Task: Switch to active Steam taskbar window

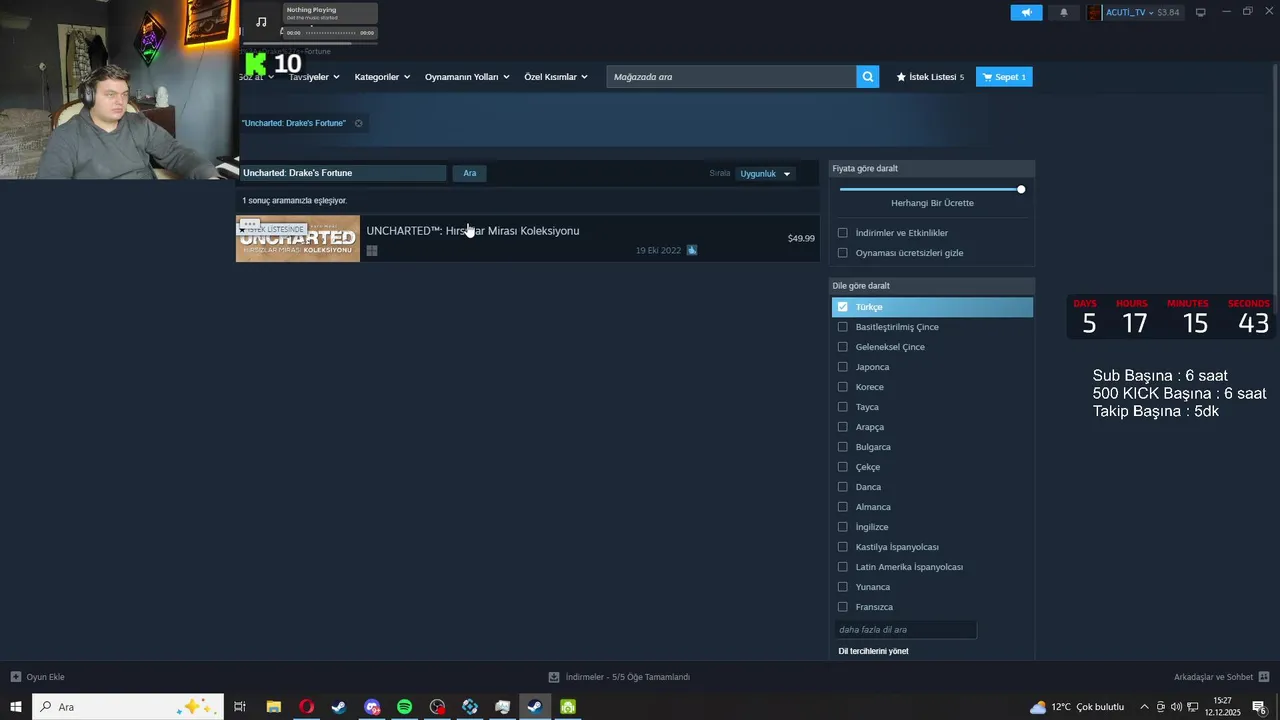Action: coord(535,707)
